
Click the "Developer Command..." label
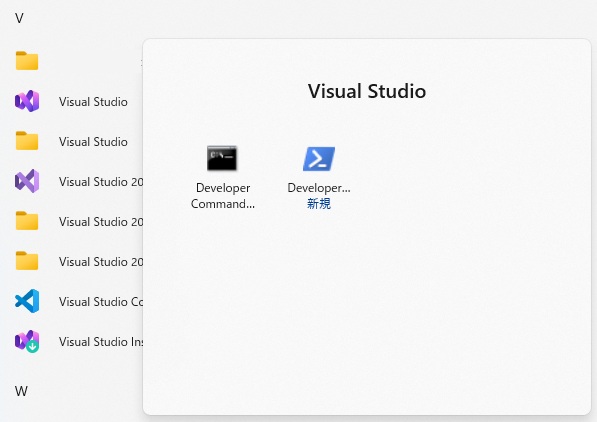pos(223,196)
